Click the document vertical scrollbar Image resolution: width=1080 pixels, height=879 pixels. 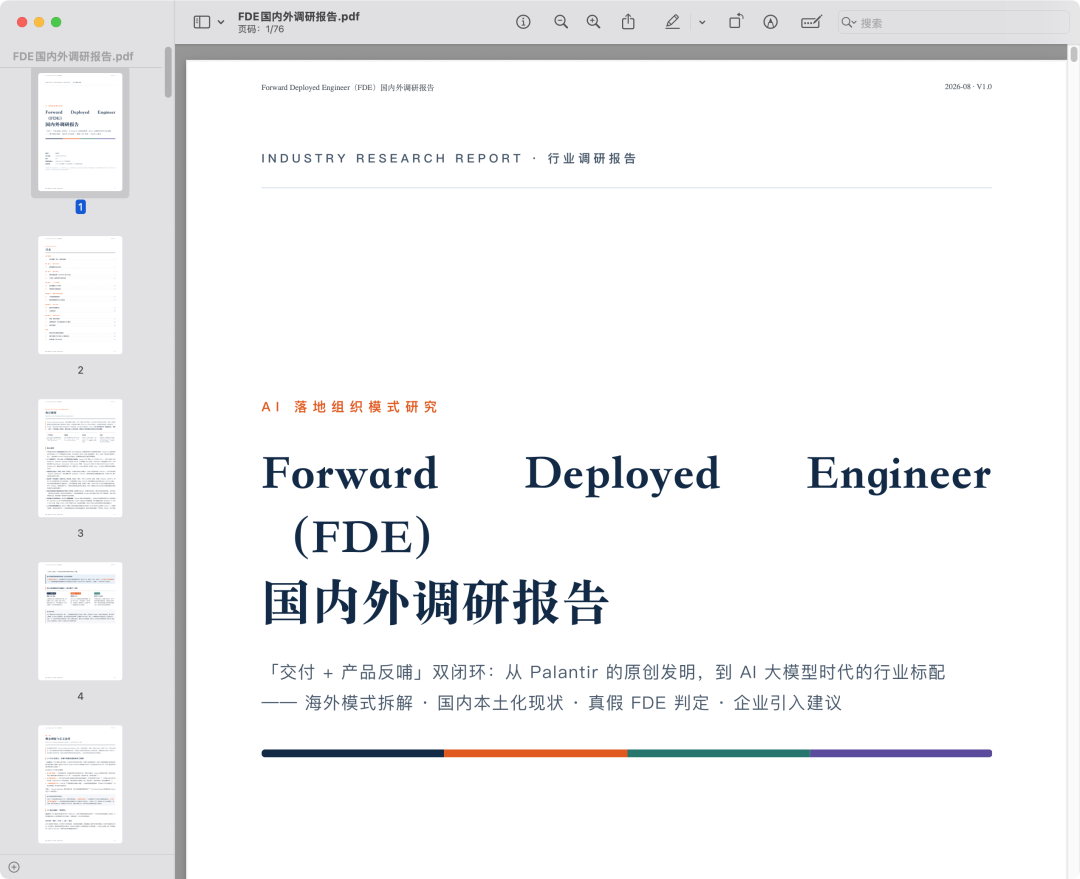pos(1073,54)
